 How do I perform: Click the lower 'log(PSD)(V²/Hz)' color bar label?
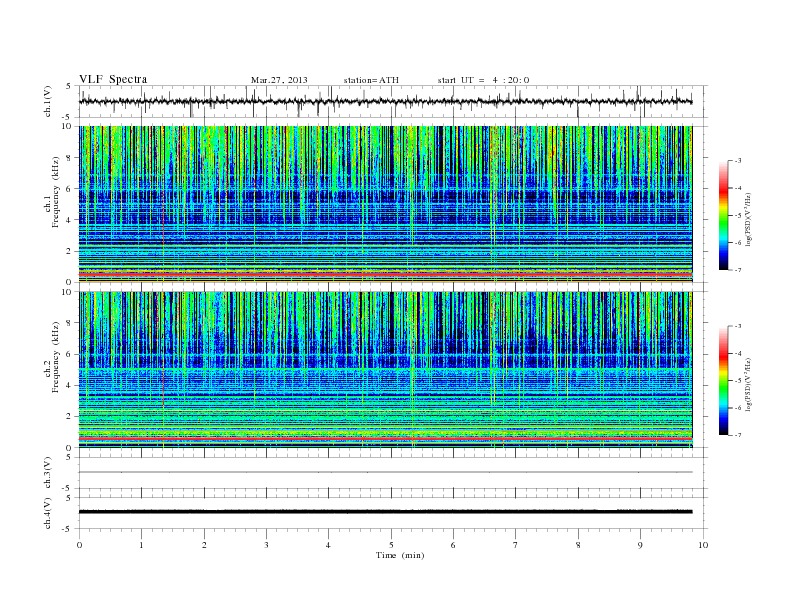point(748,384)
